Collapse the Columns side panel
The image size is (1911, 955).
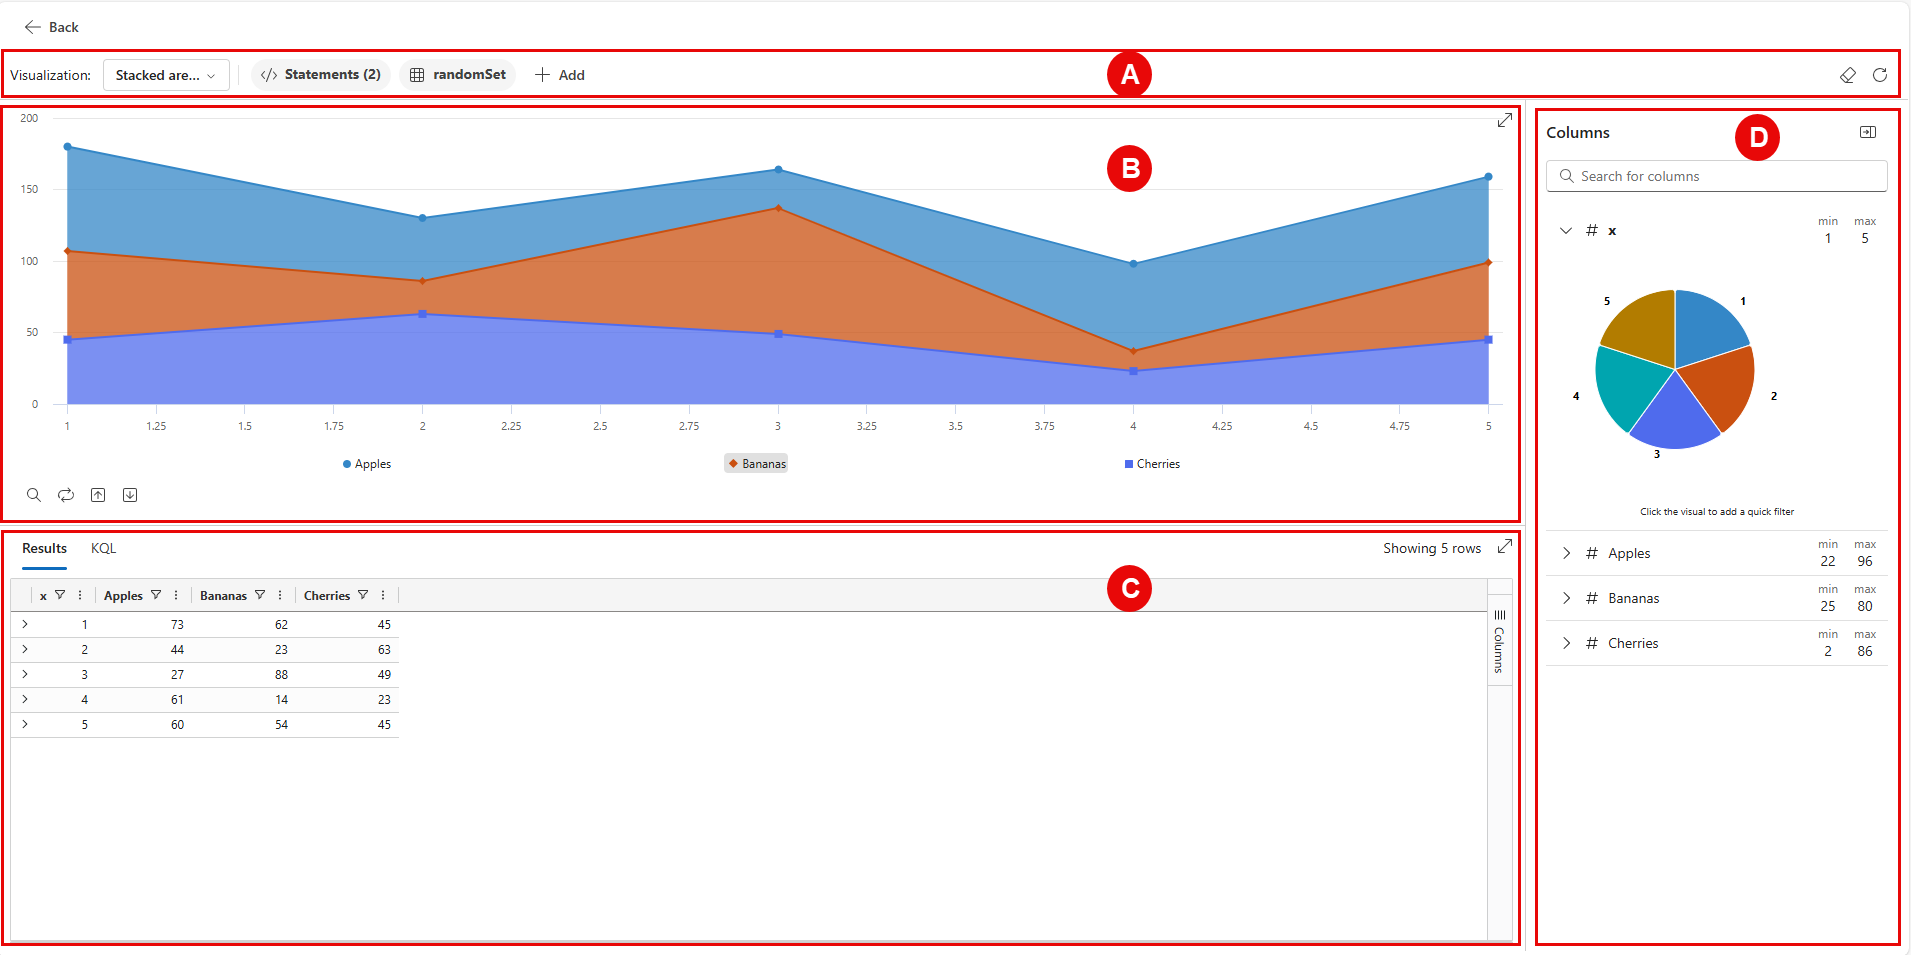point(1867,132)
